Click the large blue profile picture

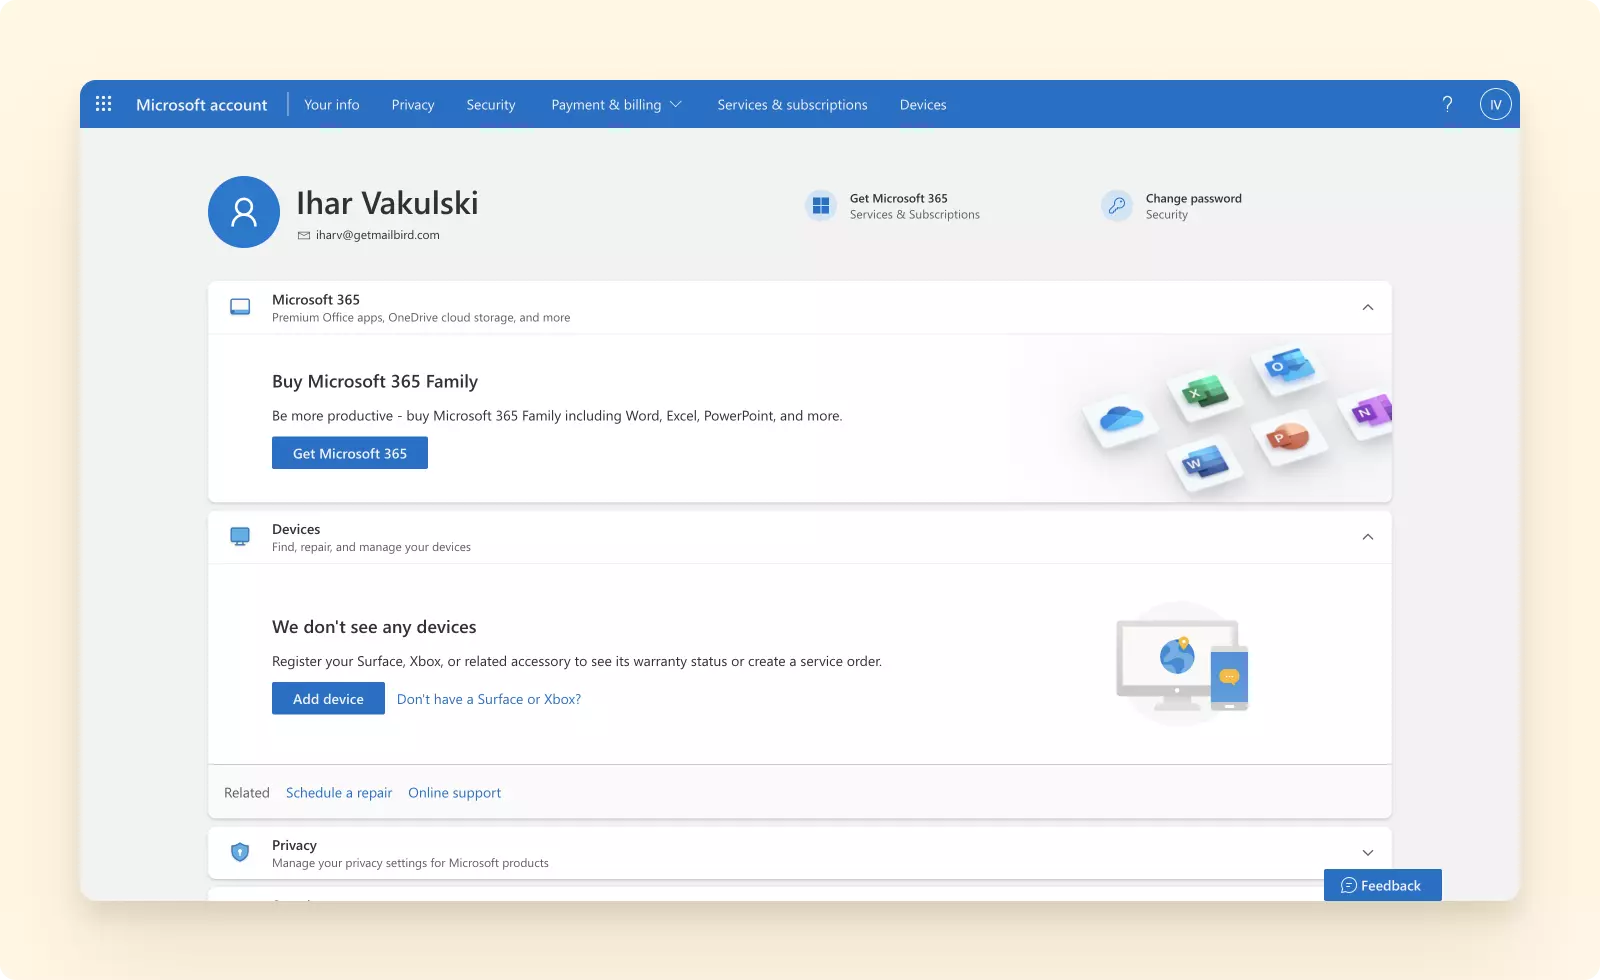pos(244,212)
